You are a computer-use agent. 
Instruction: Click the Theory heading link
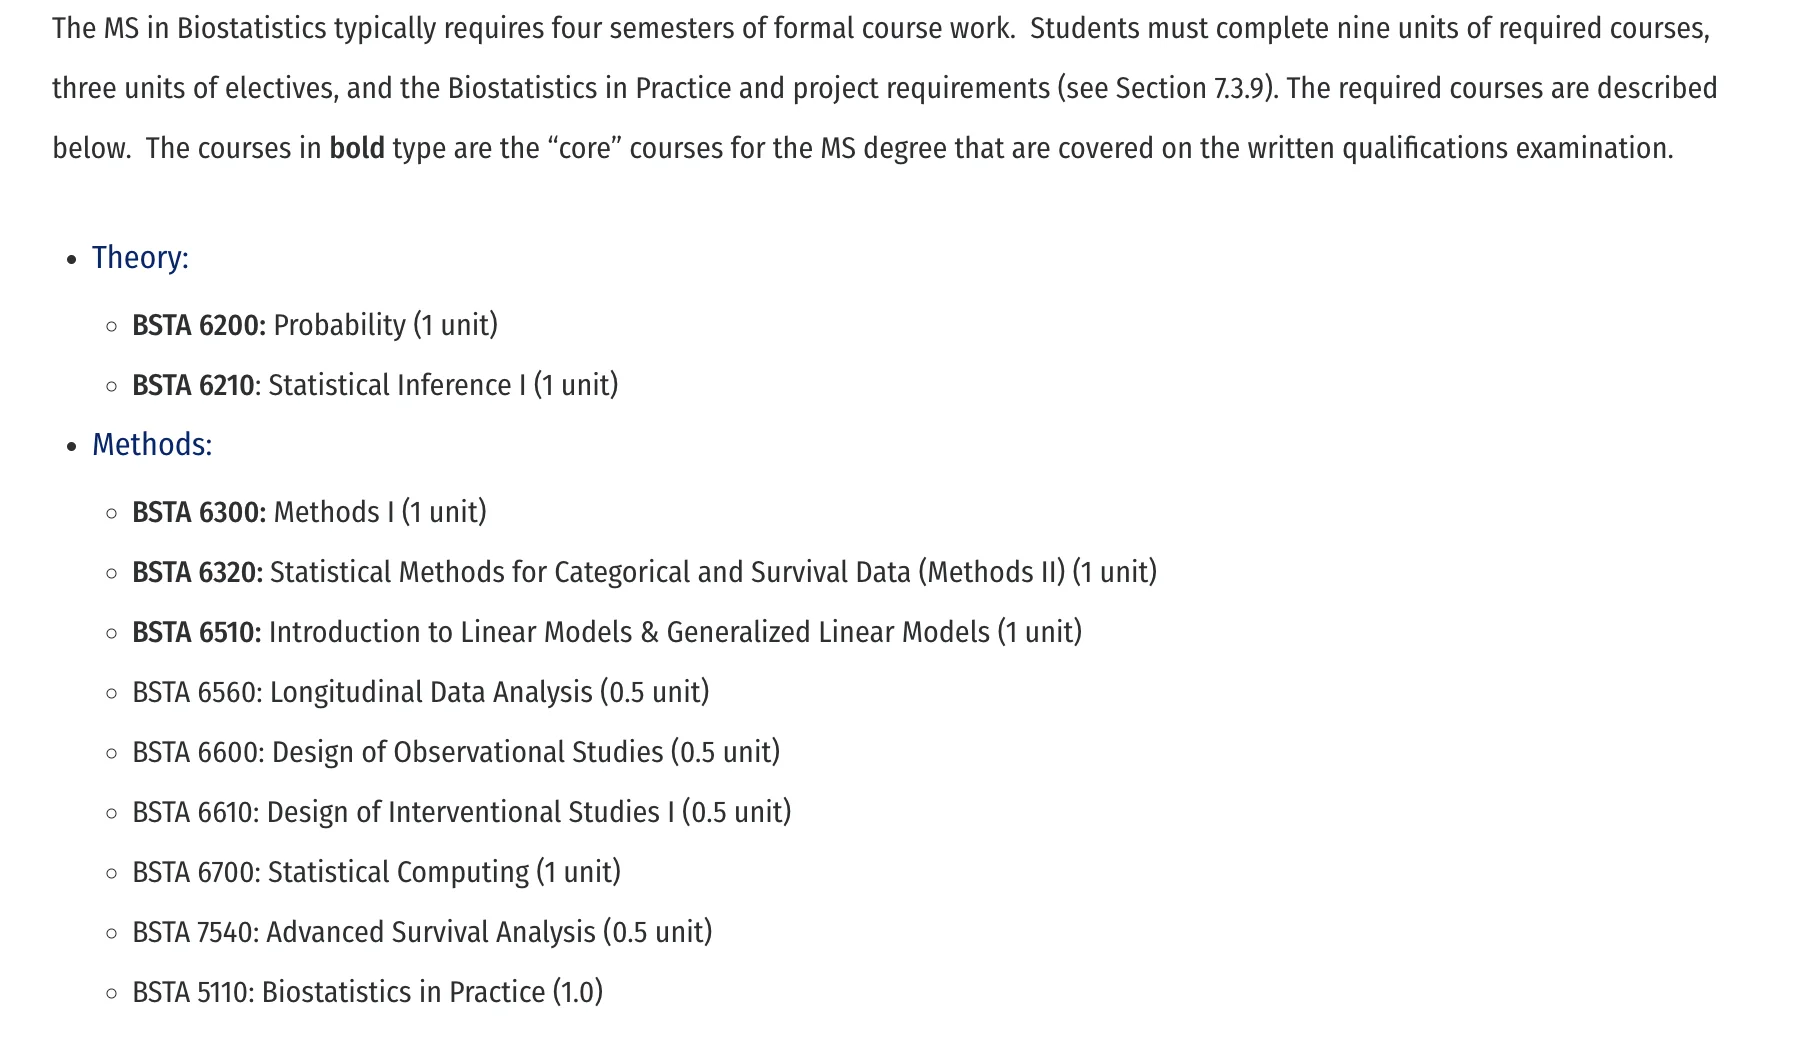click(140, 258)
